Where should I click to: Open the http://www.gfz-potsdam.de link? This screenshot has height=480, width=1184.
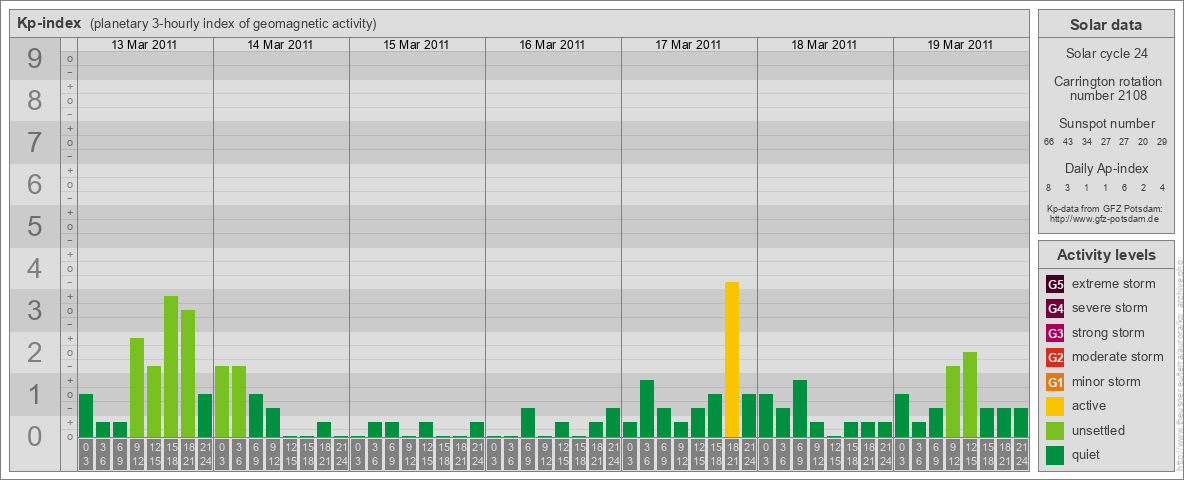(x=1106, y=219)
